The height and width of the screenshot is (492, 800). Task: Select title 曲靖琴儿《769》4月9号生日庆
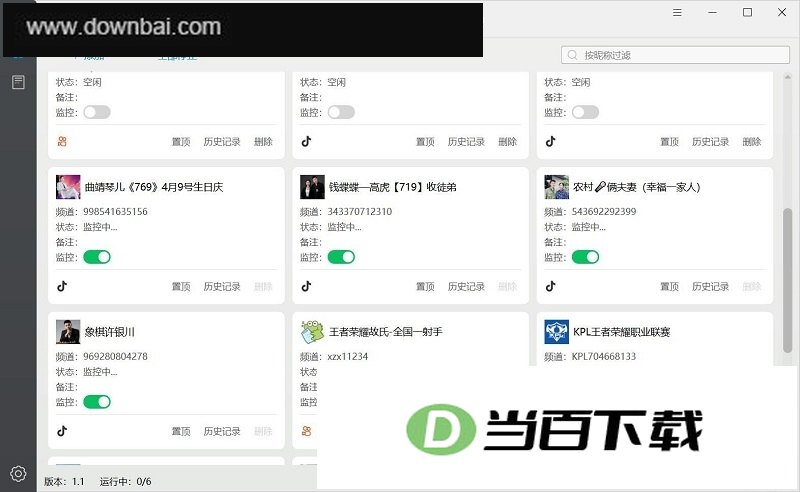[154, 187]
